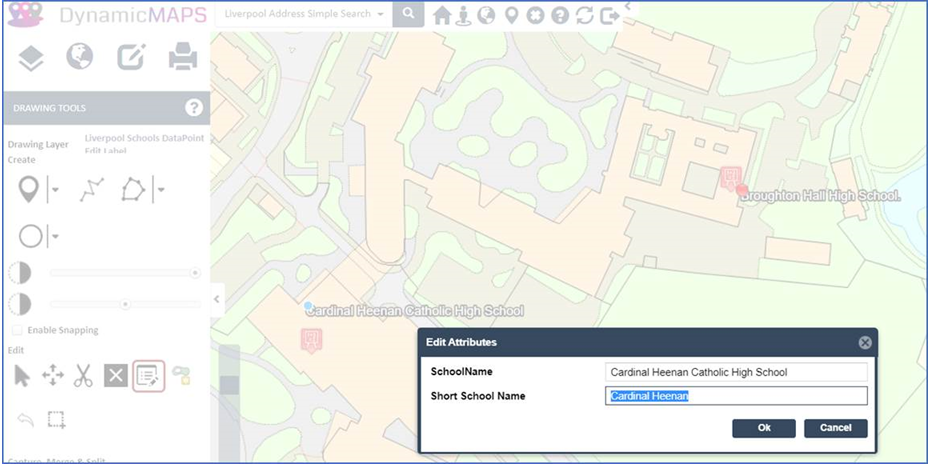Image resolution: width=930 pixels, height=467 pixels.
Task: Collapse the top toolbar chevron
Action: pos(628,6)
